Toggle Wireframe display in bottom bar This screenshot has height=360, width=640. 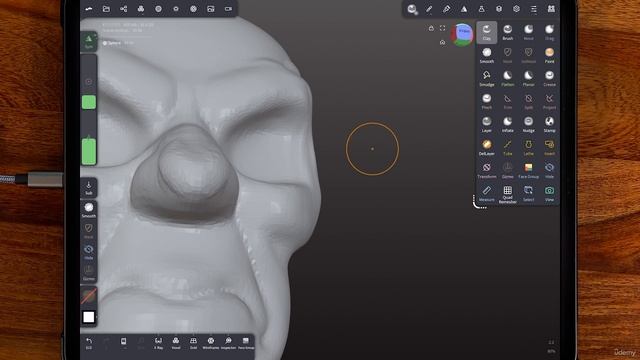[211, 343]
